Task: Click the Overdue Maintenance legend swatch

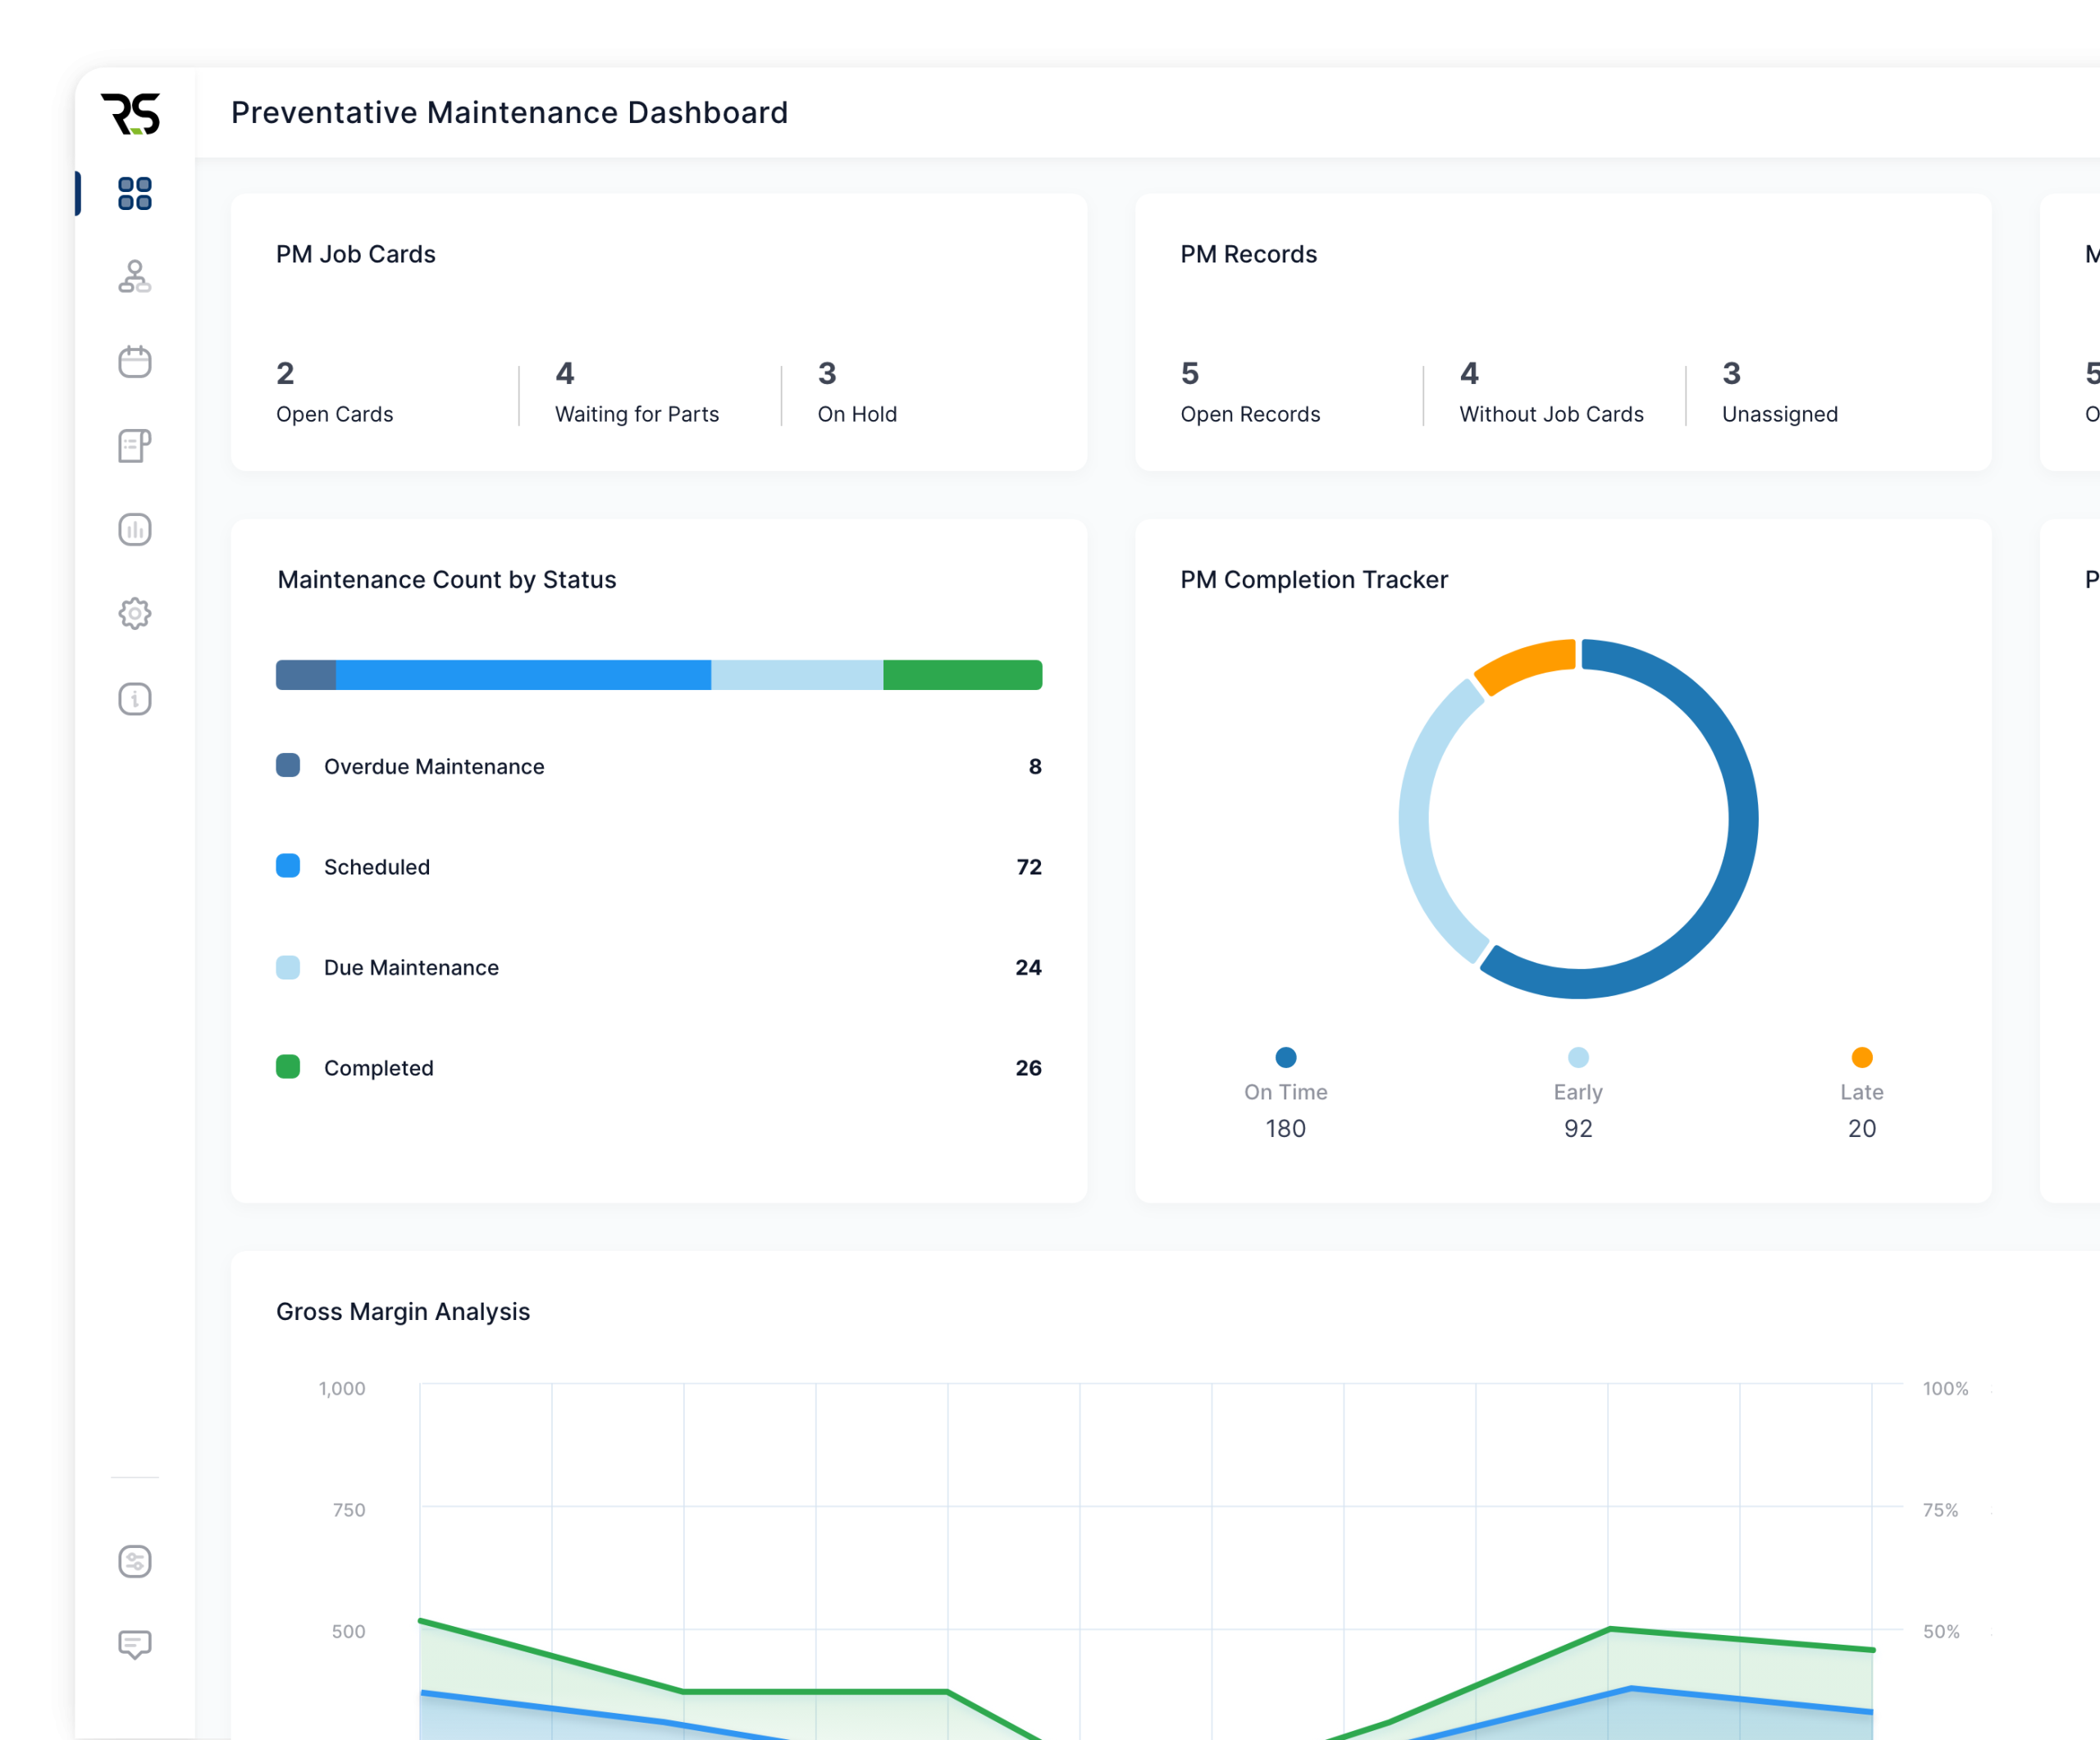Action: 288,765
